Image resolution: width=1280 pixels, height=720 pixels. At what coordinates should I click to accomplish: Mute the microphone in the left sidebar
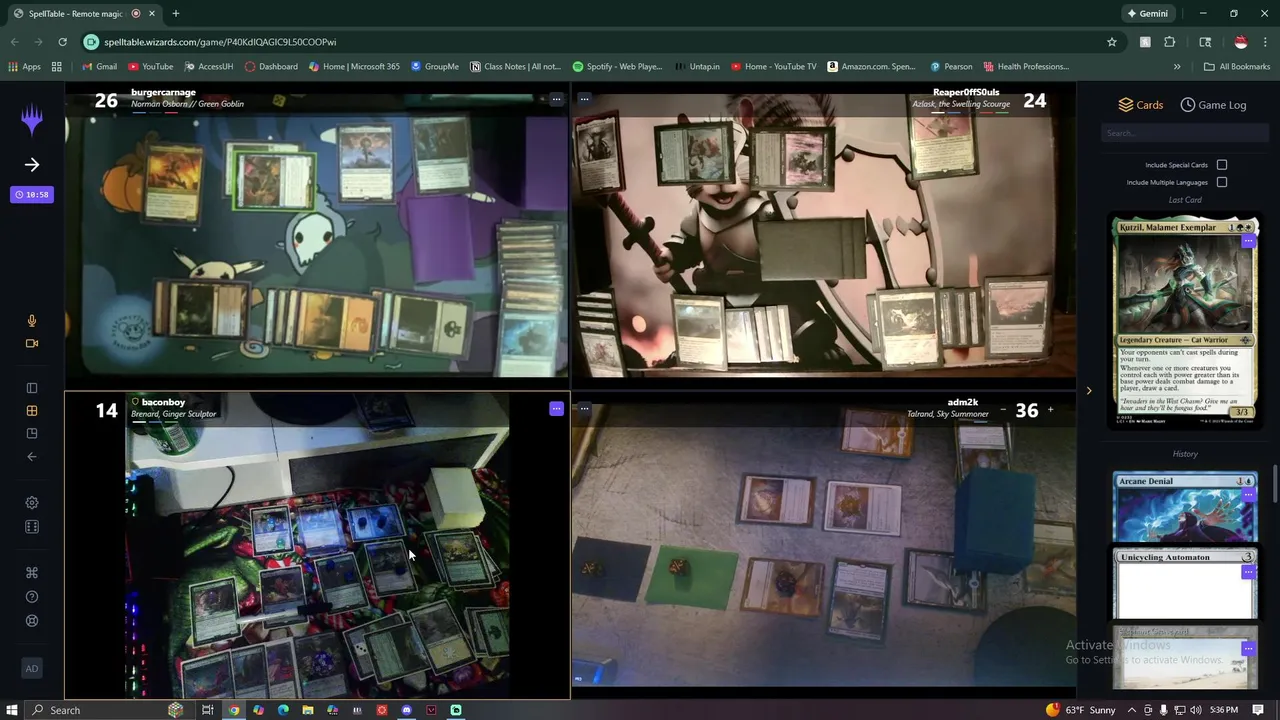point(32,321)
